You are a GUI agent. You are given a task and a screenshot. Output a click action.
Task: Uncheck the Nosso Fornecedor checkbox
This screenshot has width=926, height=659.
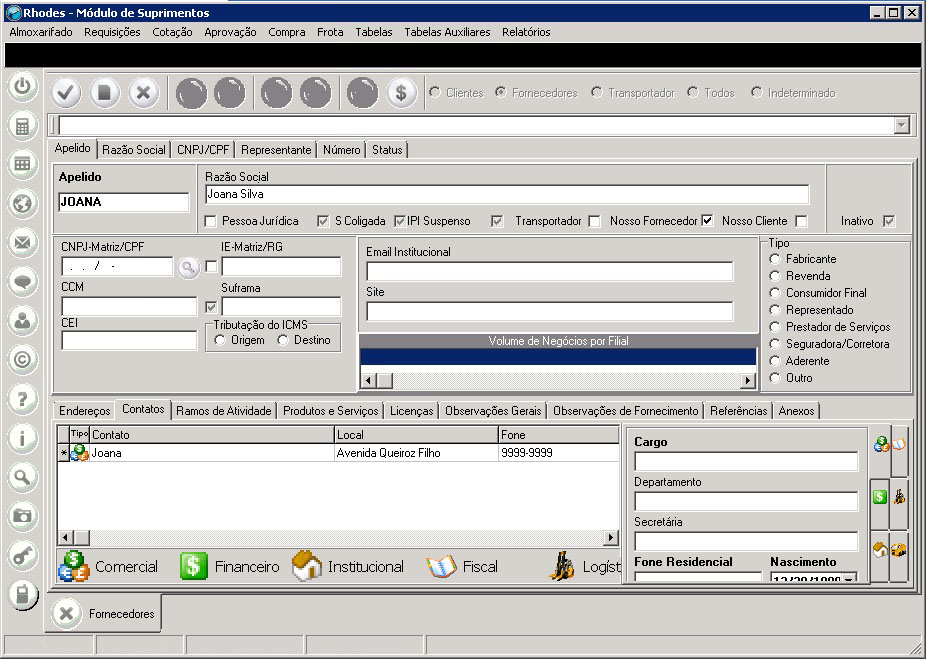707,221
